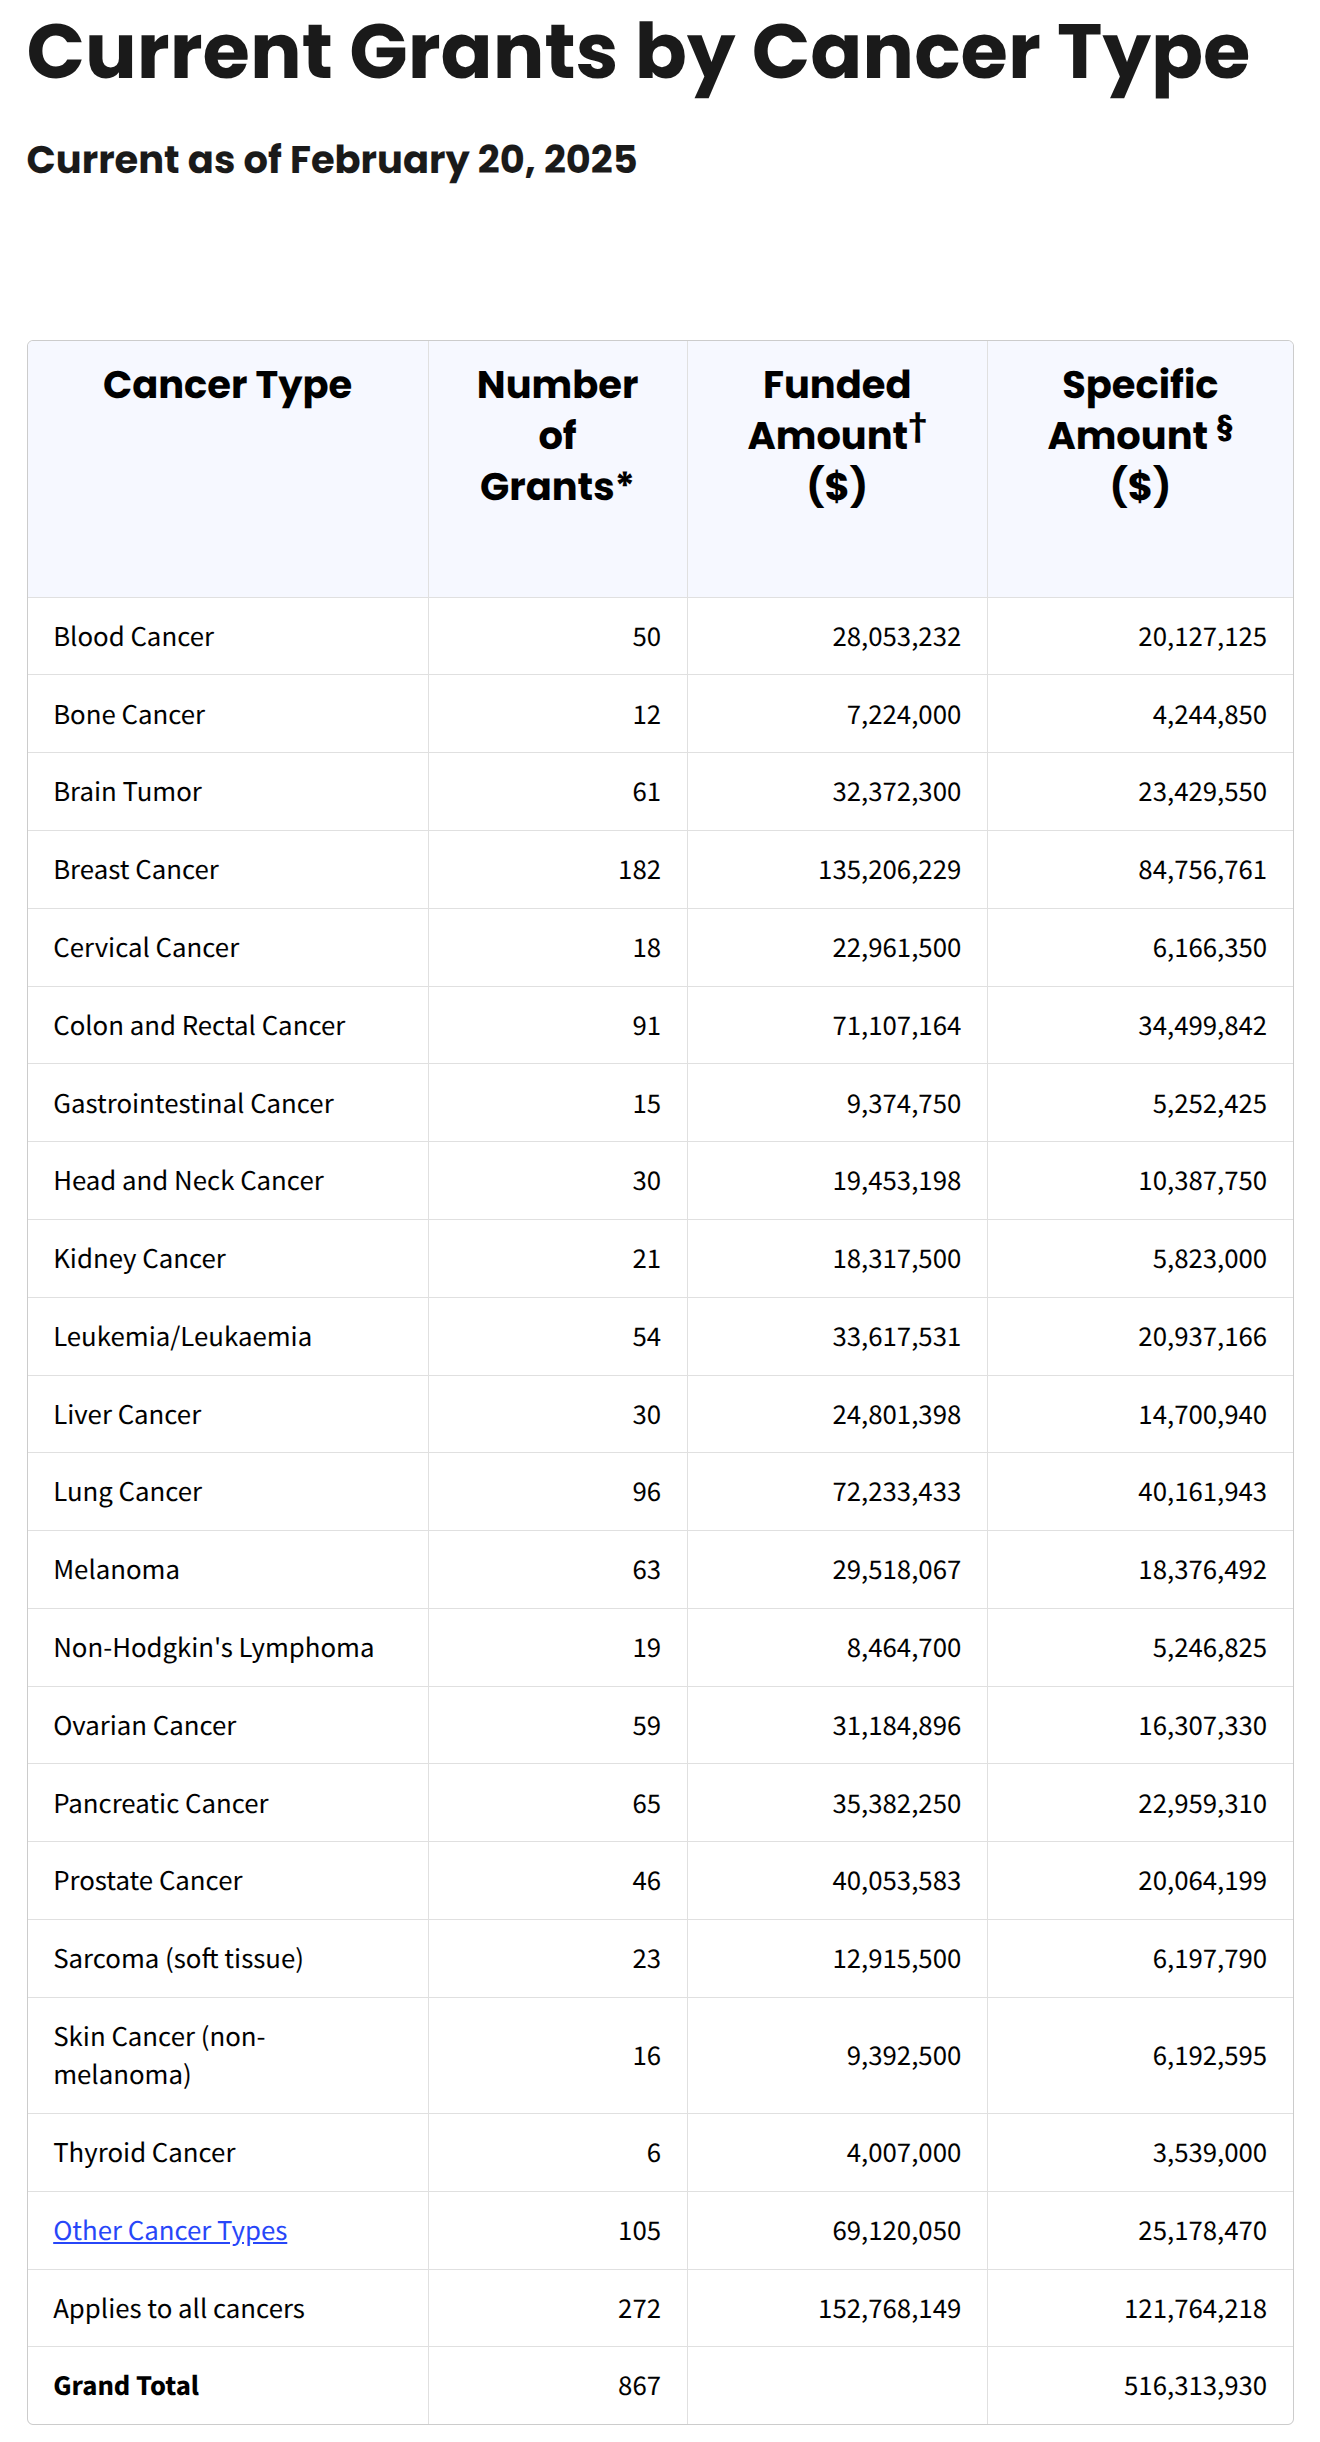Select the Leukemia/Leukaemia row label
The height and width of the screenshot is (2442, 1320).
click(182, 1337)
